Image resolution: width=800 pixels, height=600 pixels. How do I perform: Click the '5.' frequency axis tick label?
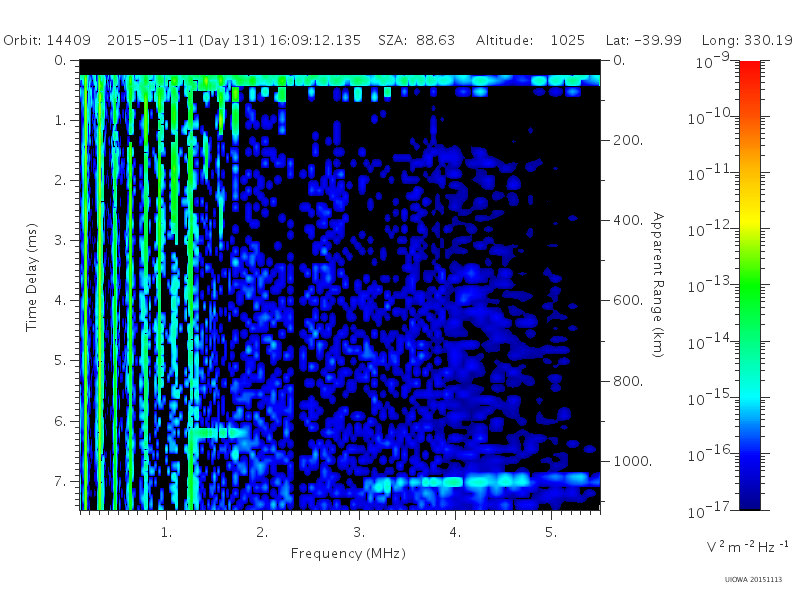tap(551, 533)
